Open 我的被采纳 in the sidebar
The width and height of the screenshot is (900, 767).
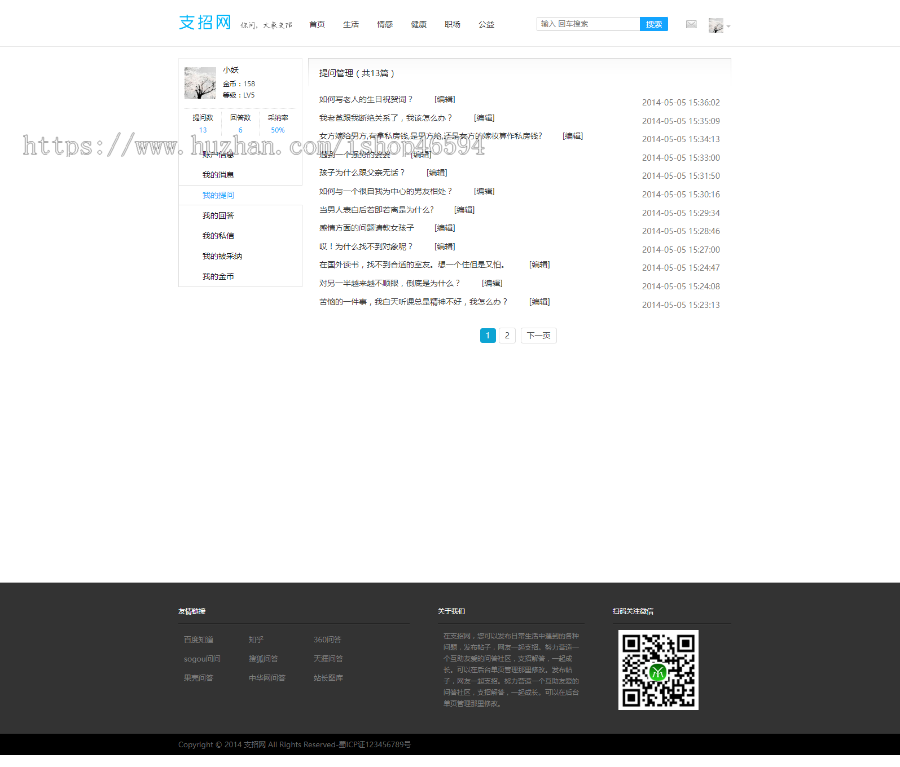(x=222, y=257)
